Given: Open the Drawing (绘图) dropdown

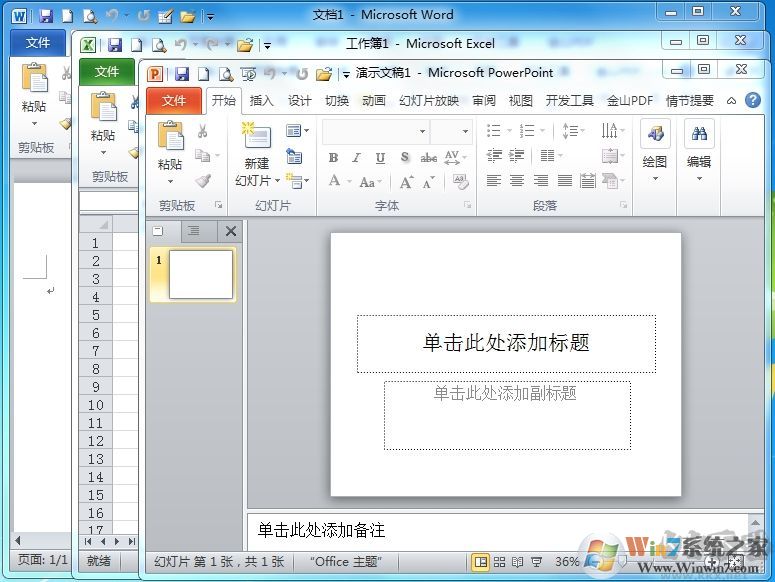Looking at the screenshot, I should [x=655, y=179].
